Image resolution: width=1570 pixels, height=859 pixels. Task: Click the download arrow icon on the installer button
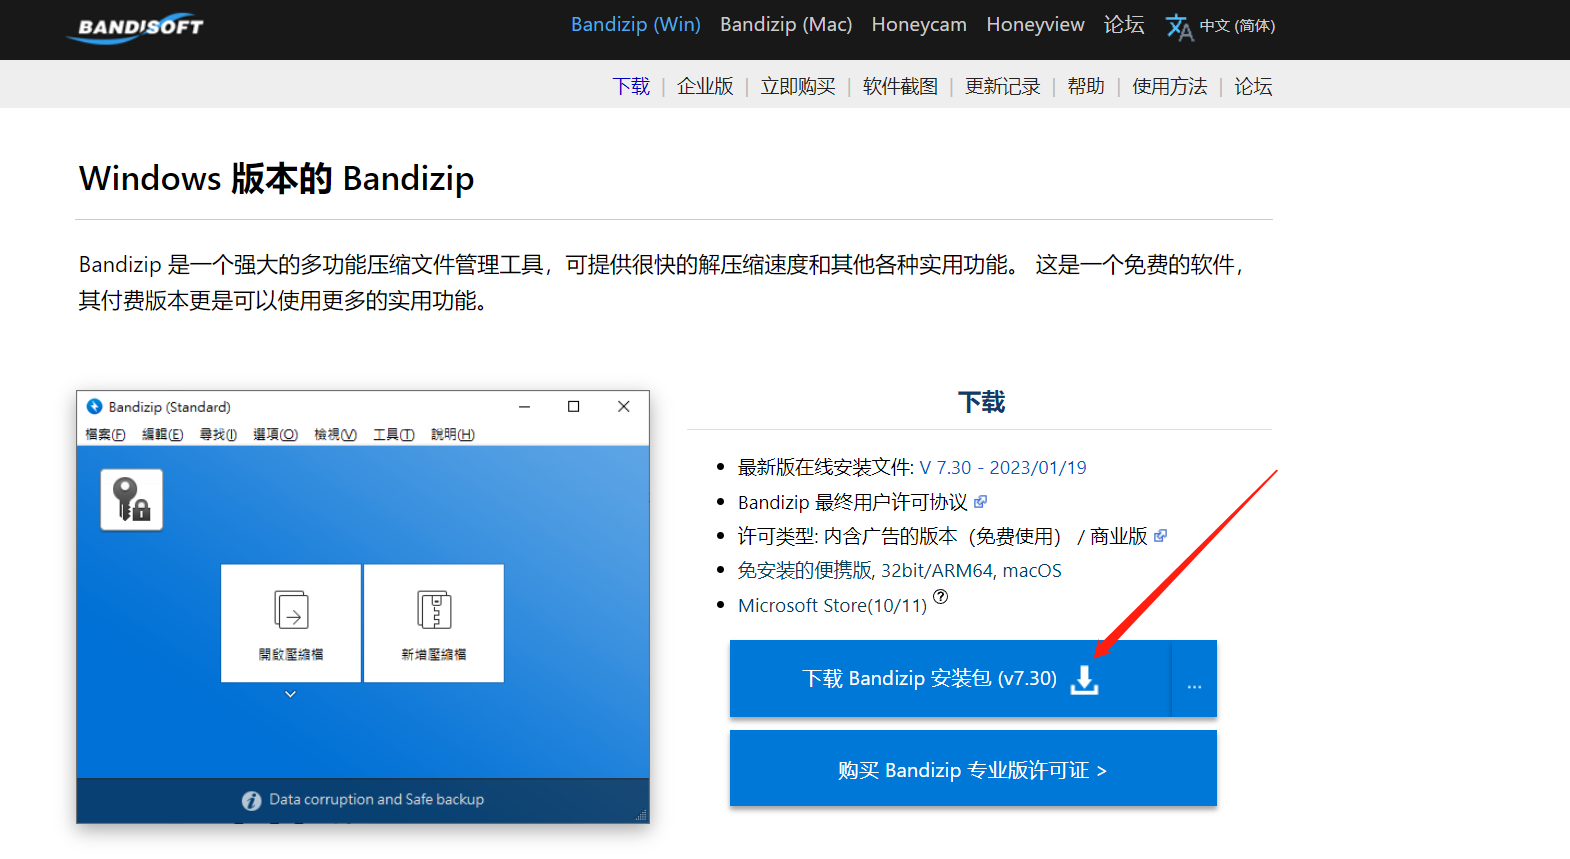point(1084,679)
